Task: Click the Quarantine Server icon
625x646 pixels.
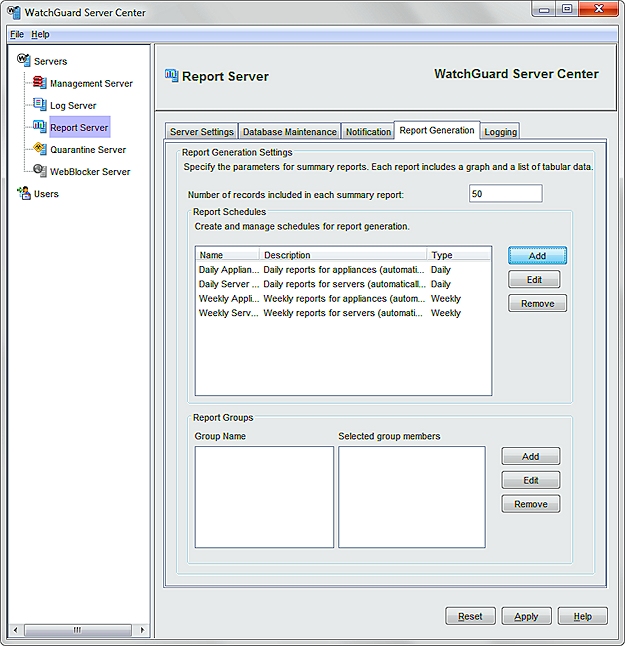Action: click(x=40, y=149)
